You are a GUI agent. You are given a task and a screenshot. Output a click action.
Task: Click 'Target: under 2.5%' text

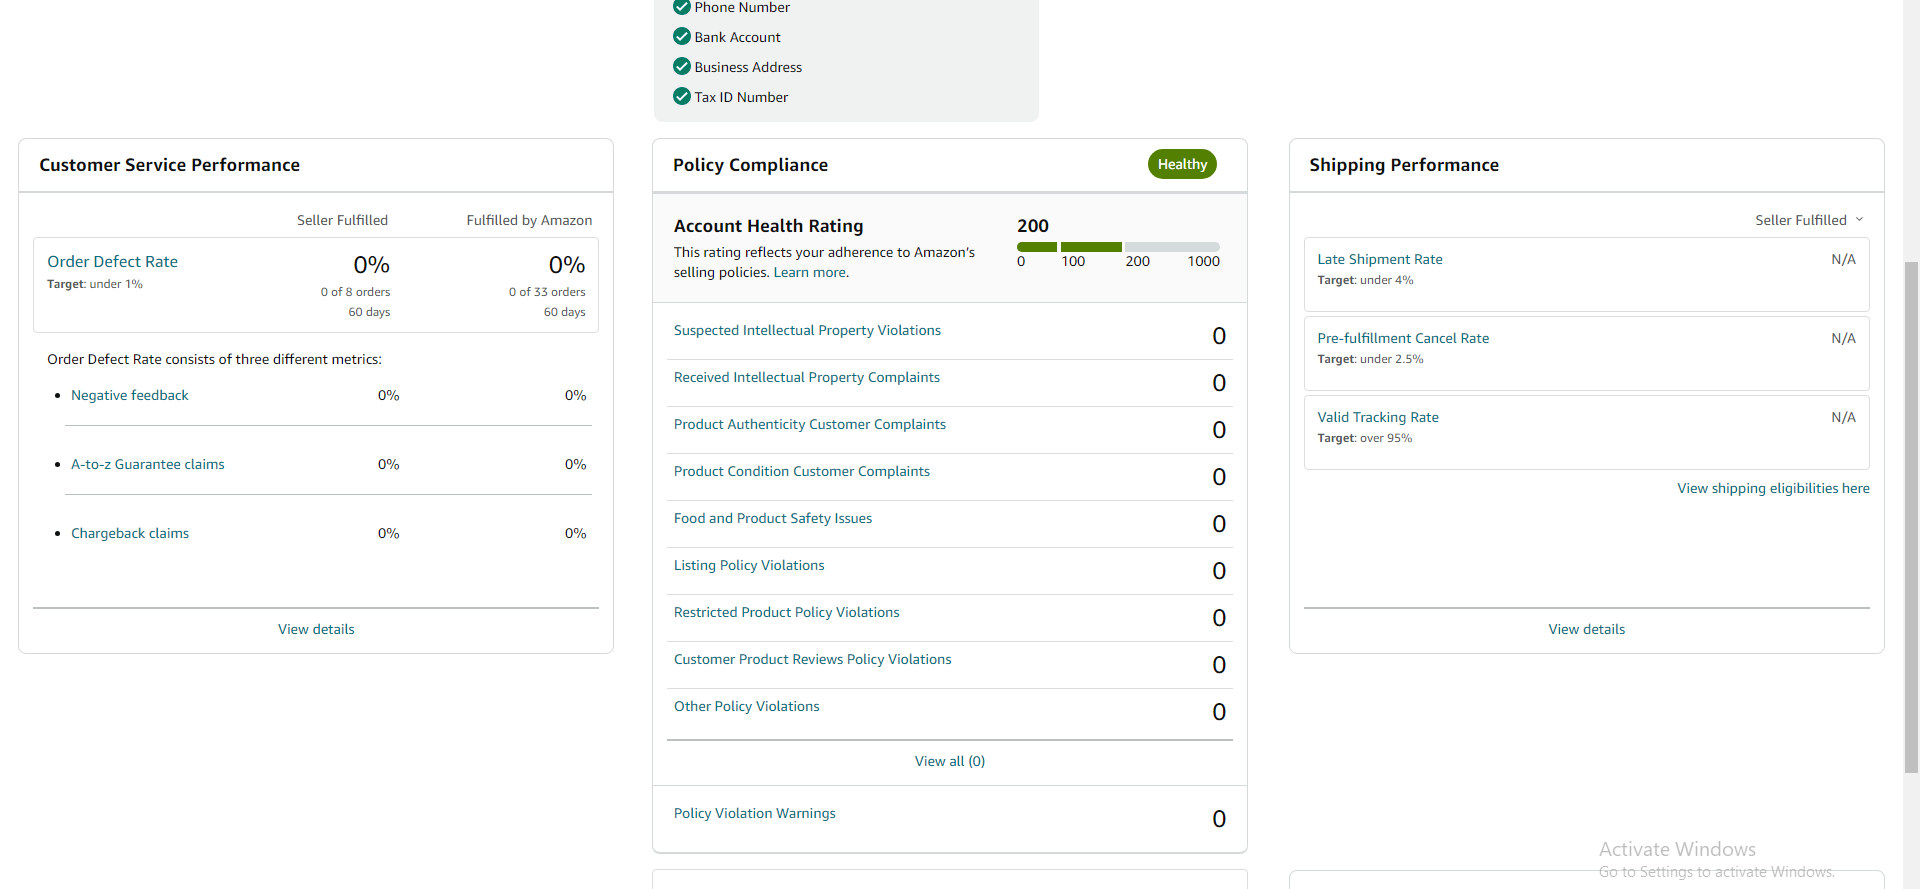pos(1370,359)
